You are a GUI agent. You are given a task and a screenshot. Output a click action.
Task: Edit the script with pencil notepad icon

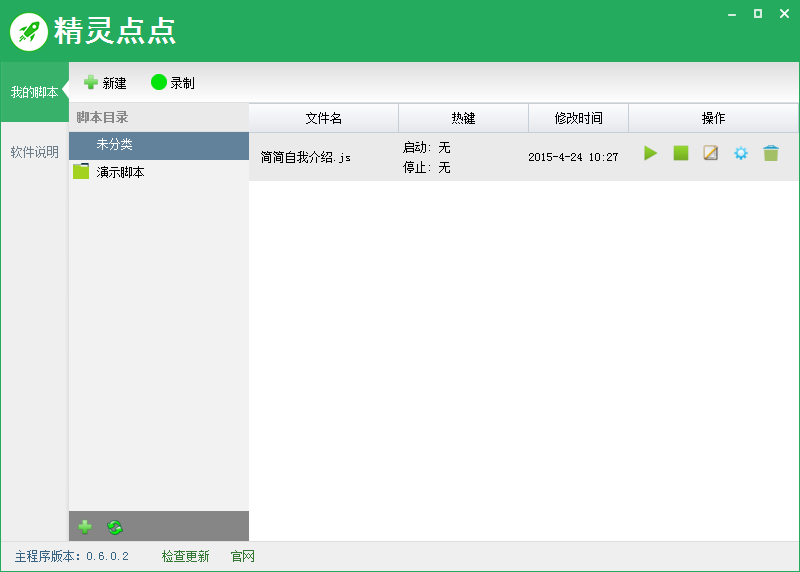click(711, 154)
